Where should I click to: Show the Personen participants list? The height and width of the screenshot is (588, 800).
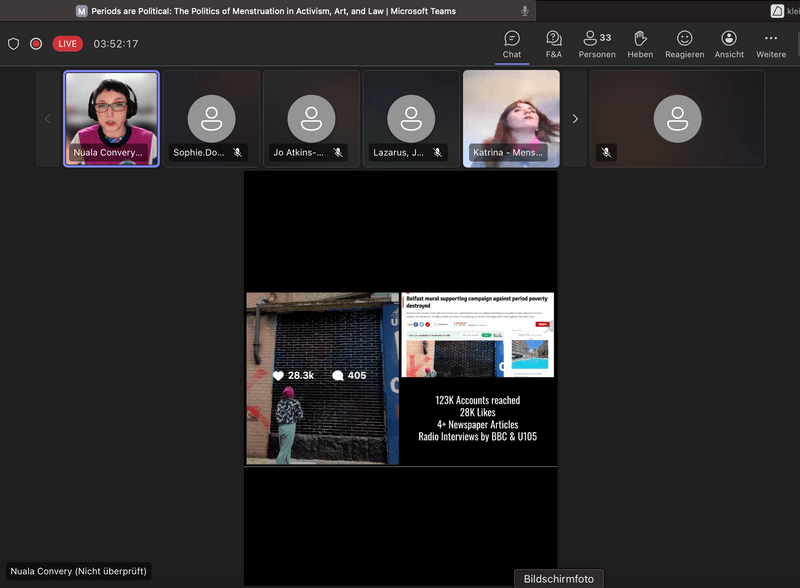597,44
